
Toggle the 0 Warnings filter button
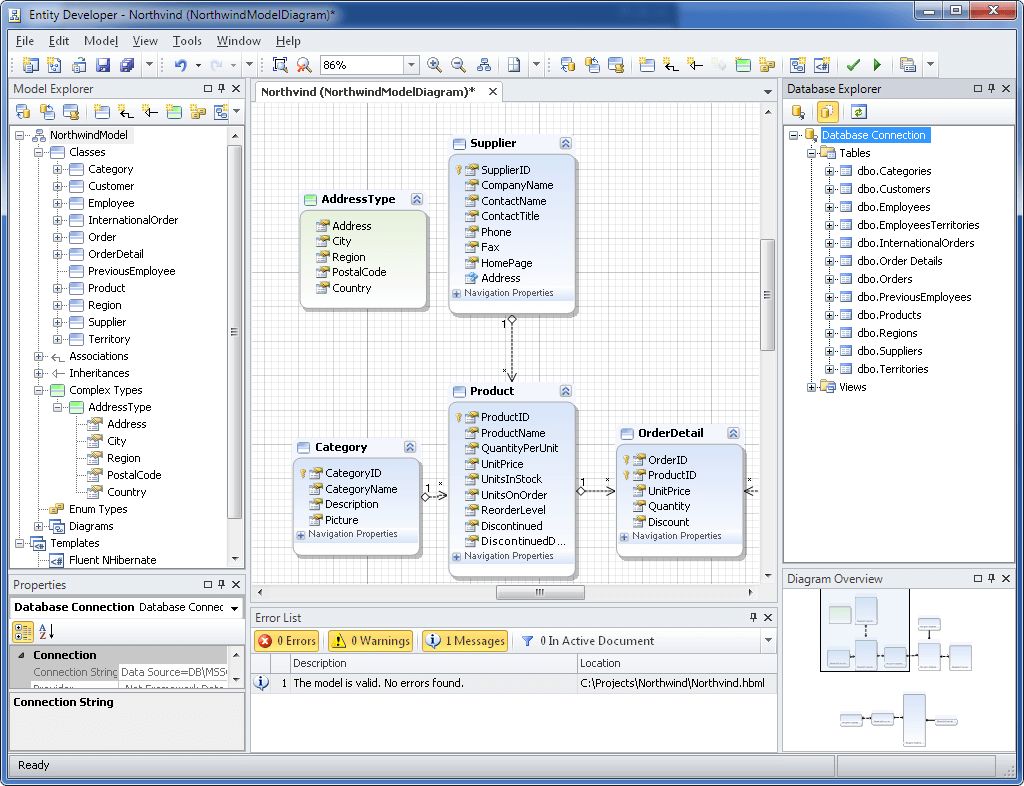pos(370,641)
